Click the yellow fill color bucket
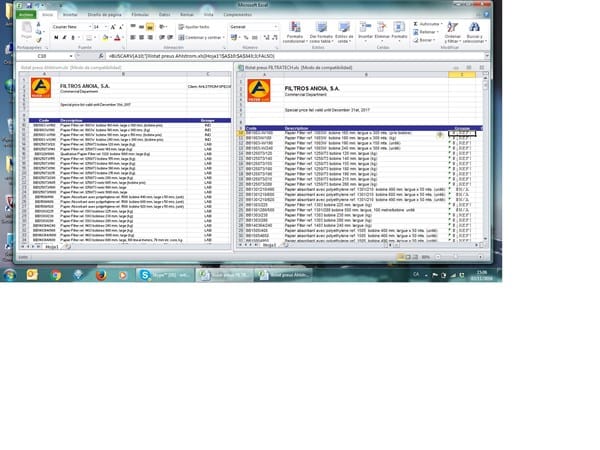600x450 pixels. pyautogui.click(x=105, y=38)
